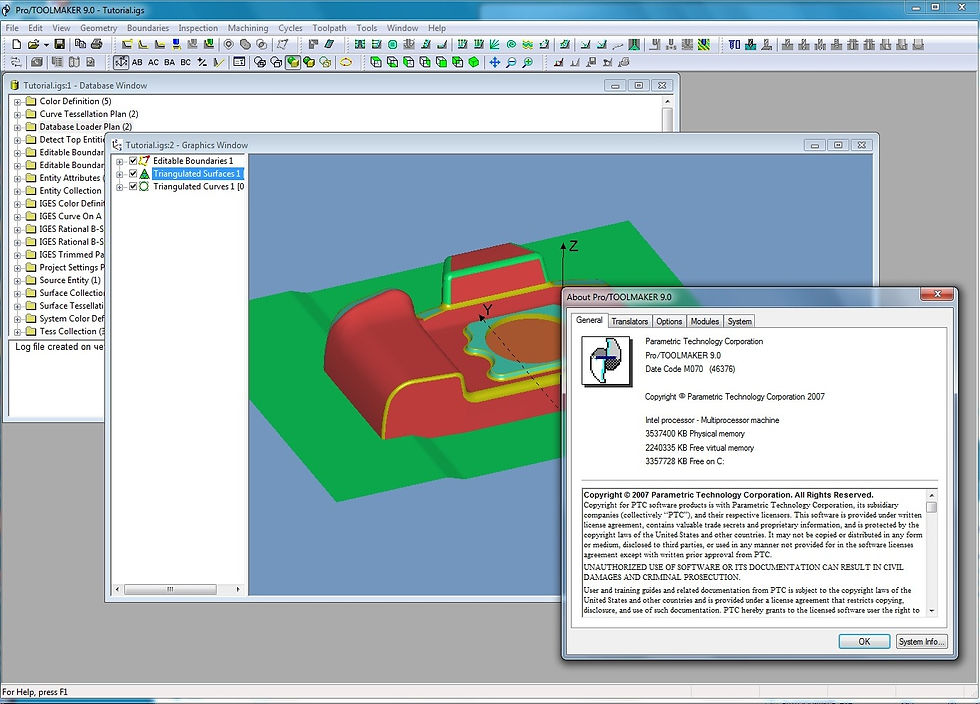Click the yellow-green wave toolpath icon
Screen dimensions: 980x704
528,44
